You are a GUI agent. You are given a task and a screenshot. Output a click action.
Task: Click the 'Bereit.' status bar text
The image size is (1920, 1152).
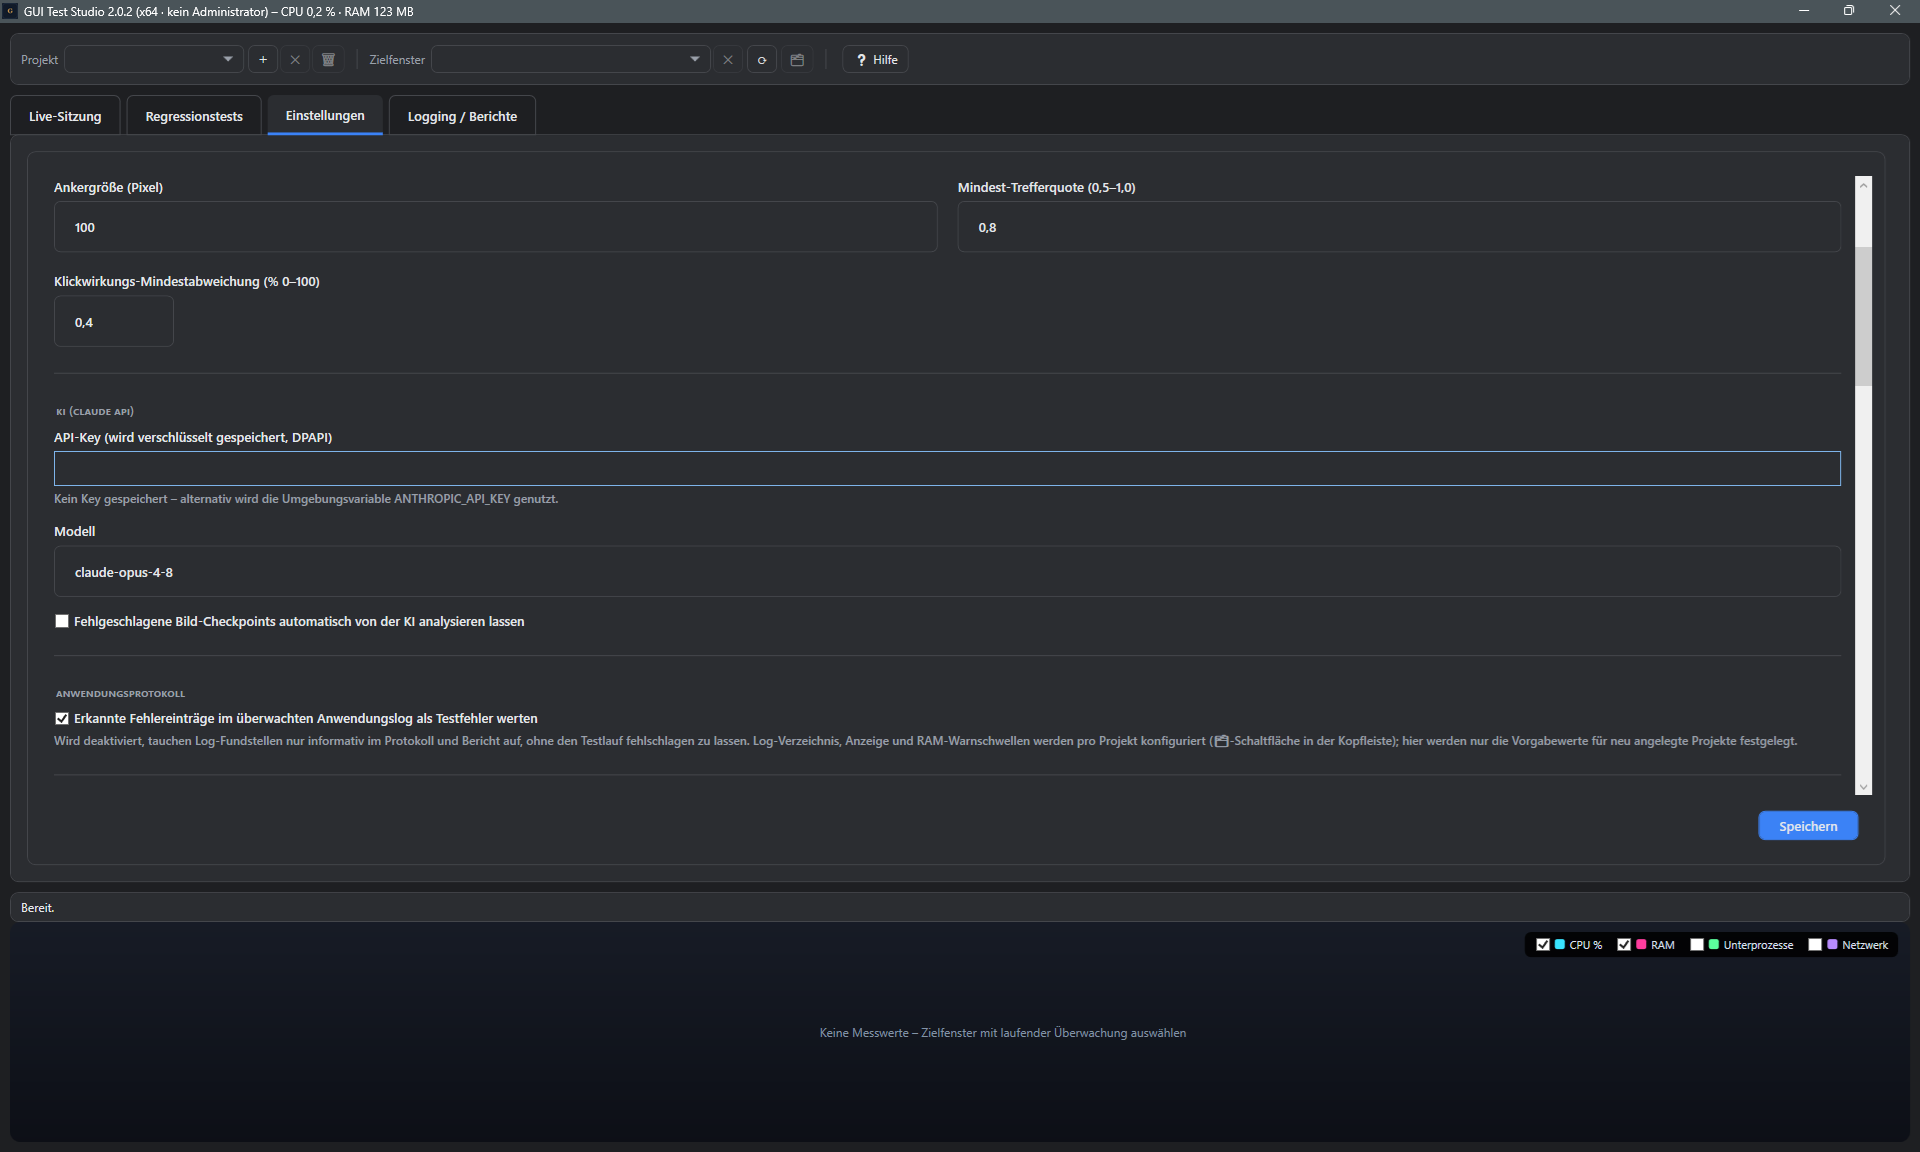[38, 908]
